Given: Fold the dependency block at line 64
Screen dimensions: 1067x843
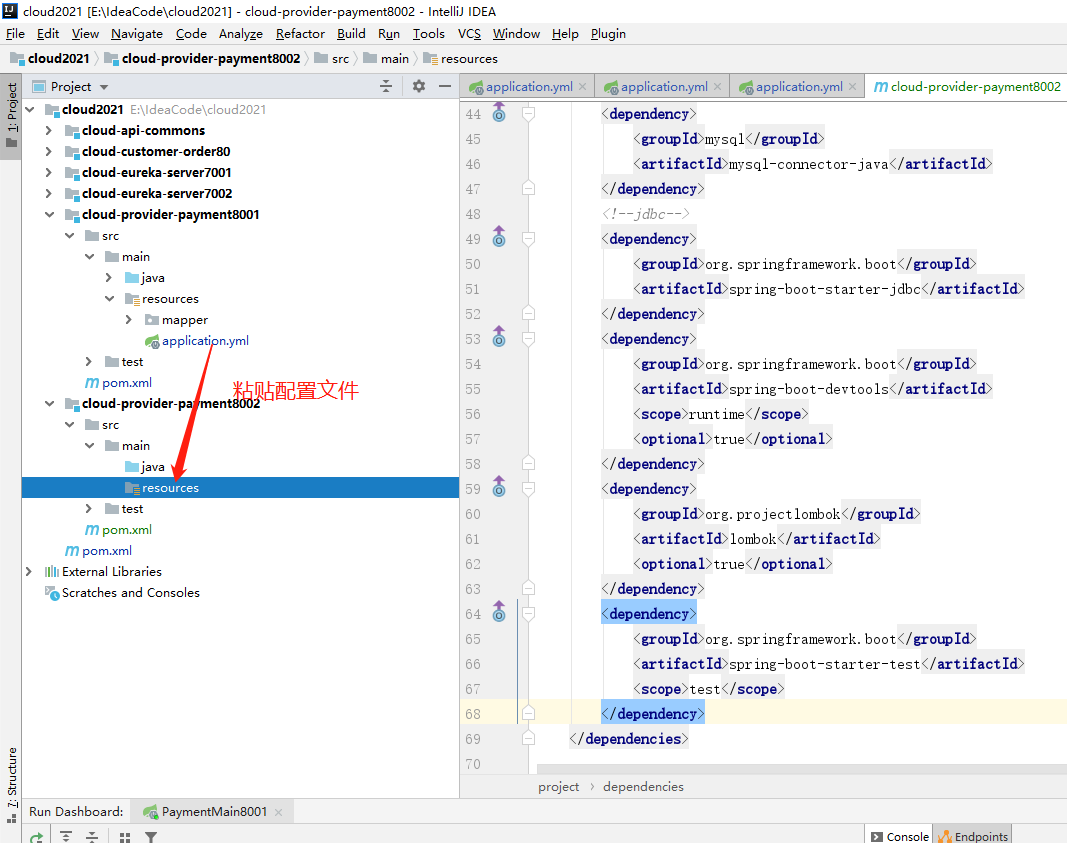Looking at the screenshot, I should [528, 614].
